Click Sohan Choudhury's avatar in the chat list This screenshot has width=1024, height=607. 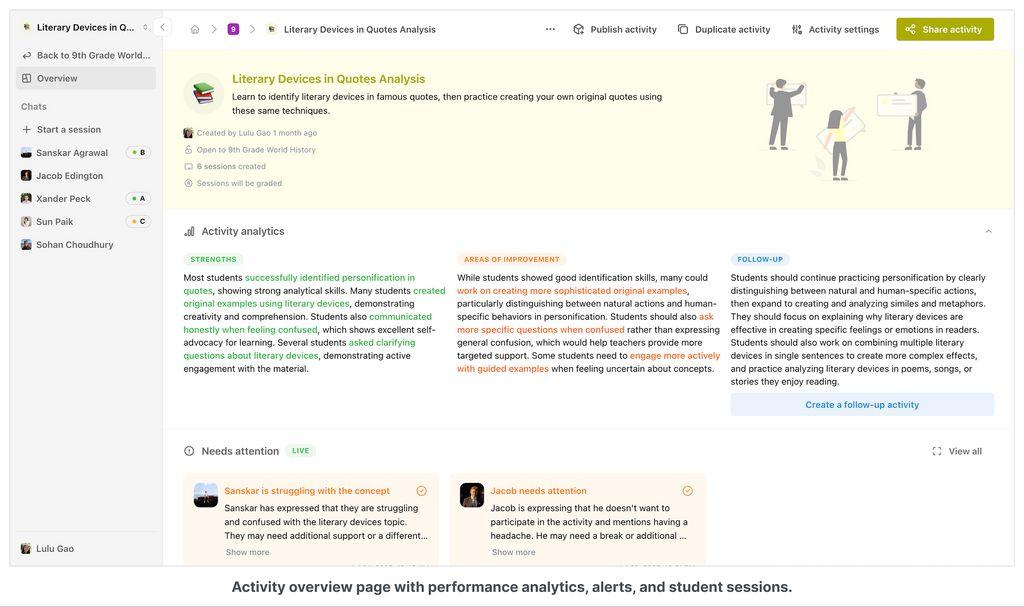tap(26, 244)
